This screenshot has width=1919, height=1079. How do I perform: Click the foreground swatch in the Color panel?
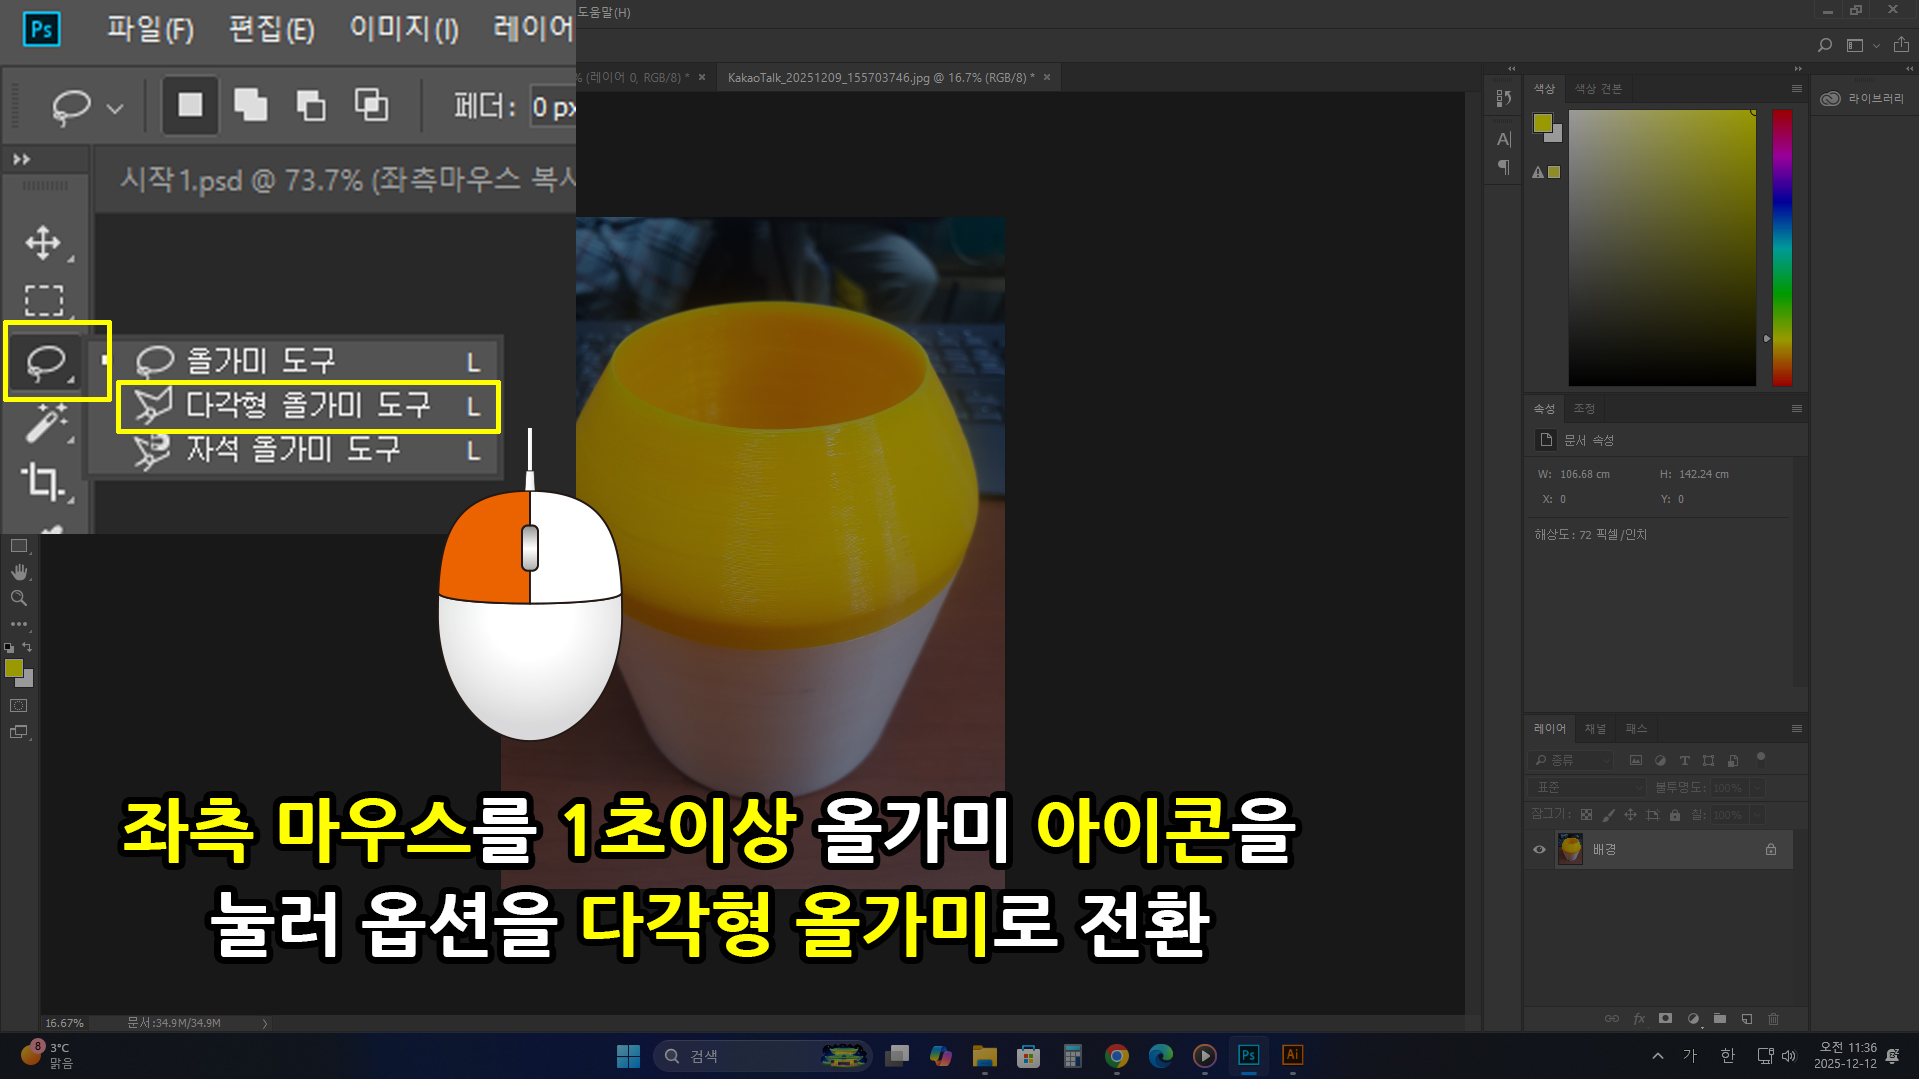coord(1542,123)
